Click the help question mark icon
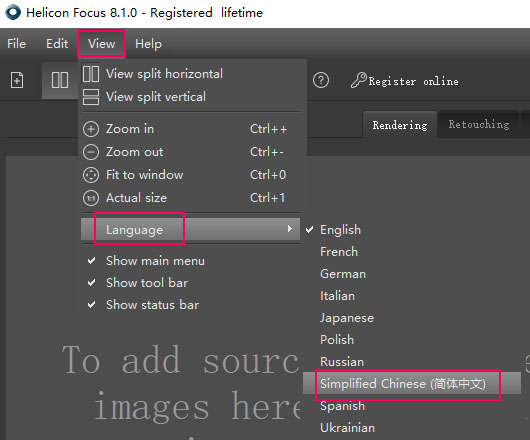530x440 pixels. click(321, 80)
